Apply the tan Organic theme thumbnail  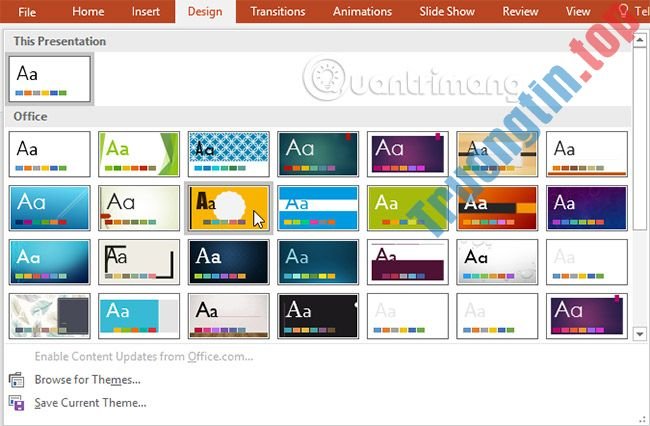497,154
